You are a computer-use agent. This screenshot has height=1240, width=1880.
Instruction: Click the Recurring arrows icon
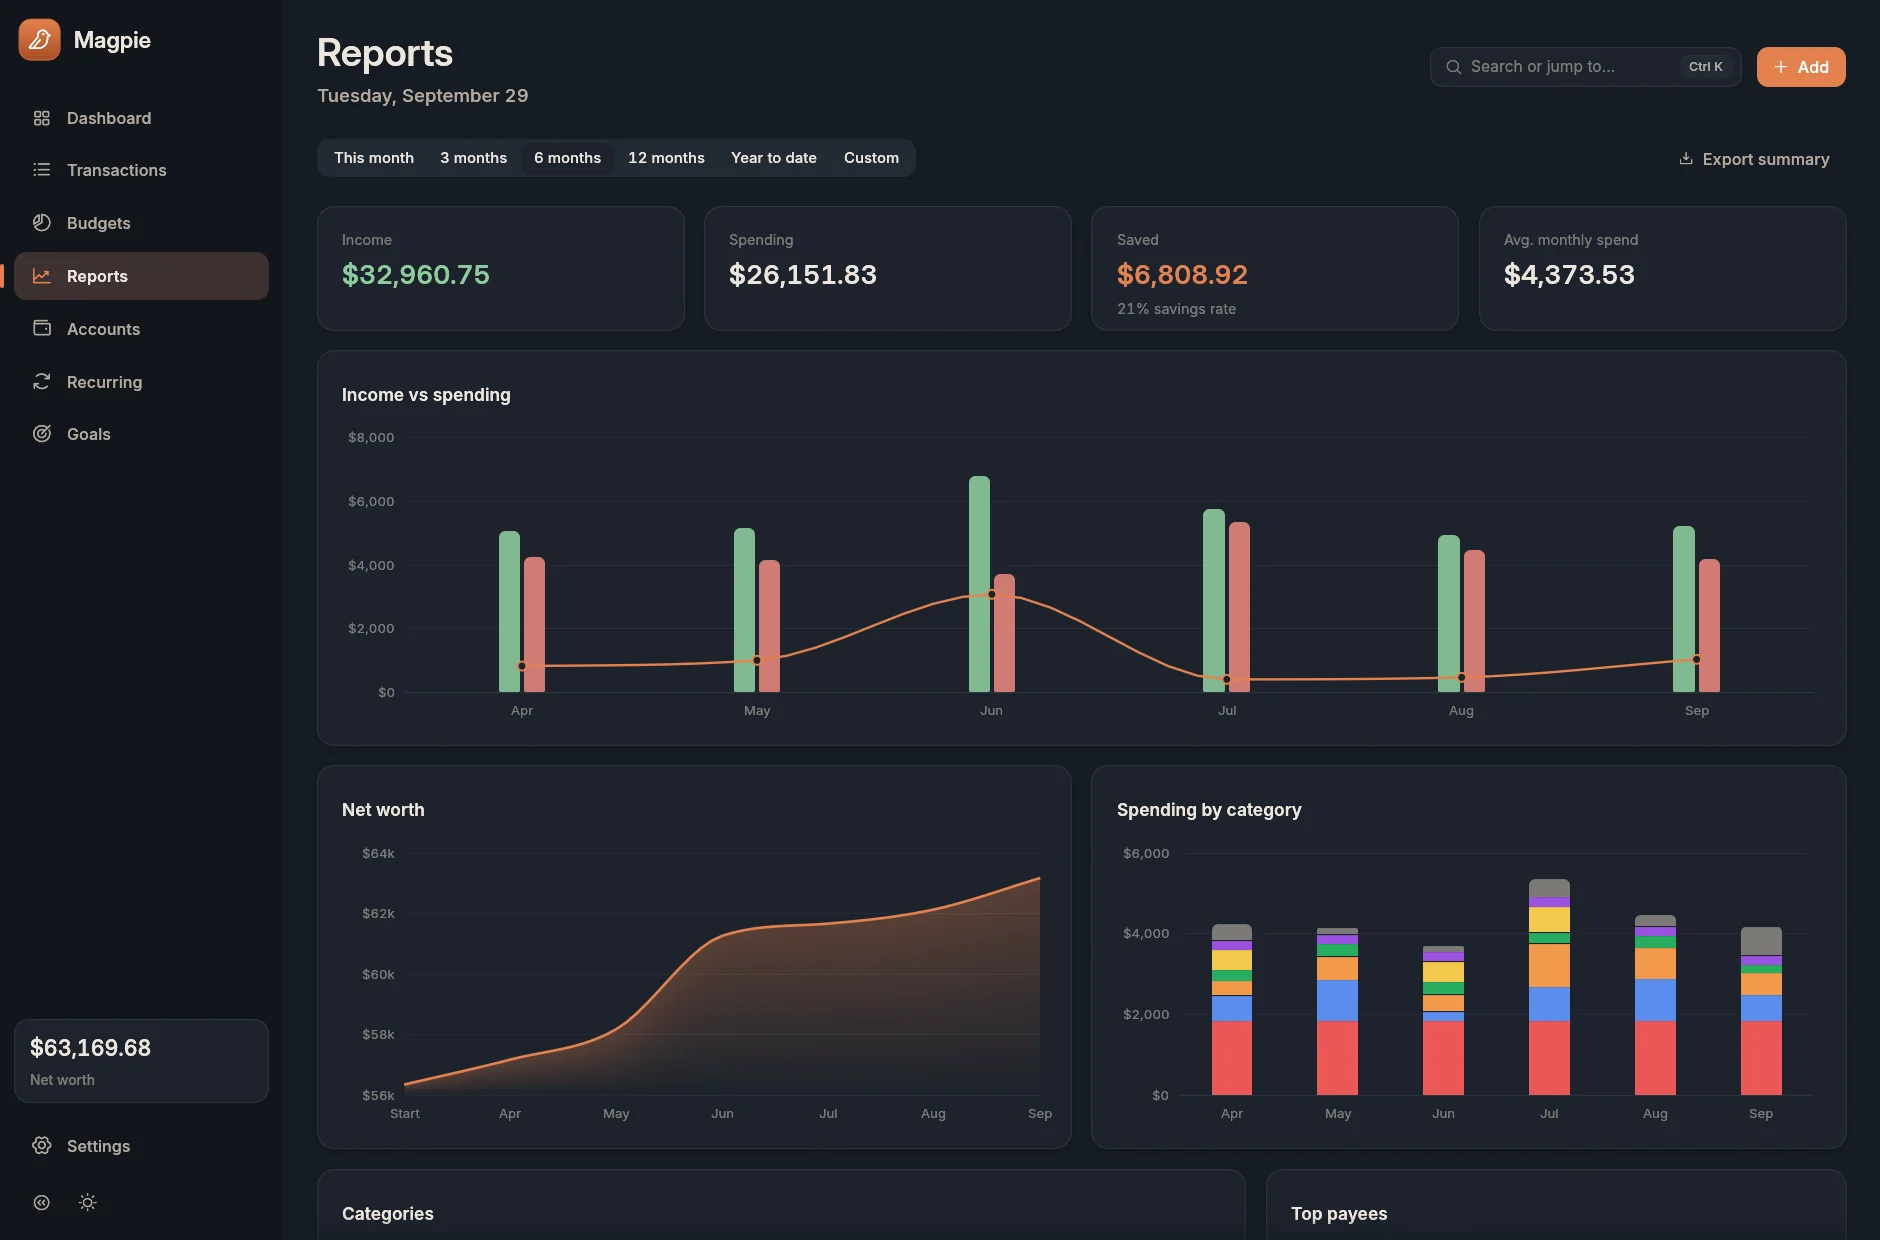point(41,381)
